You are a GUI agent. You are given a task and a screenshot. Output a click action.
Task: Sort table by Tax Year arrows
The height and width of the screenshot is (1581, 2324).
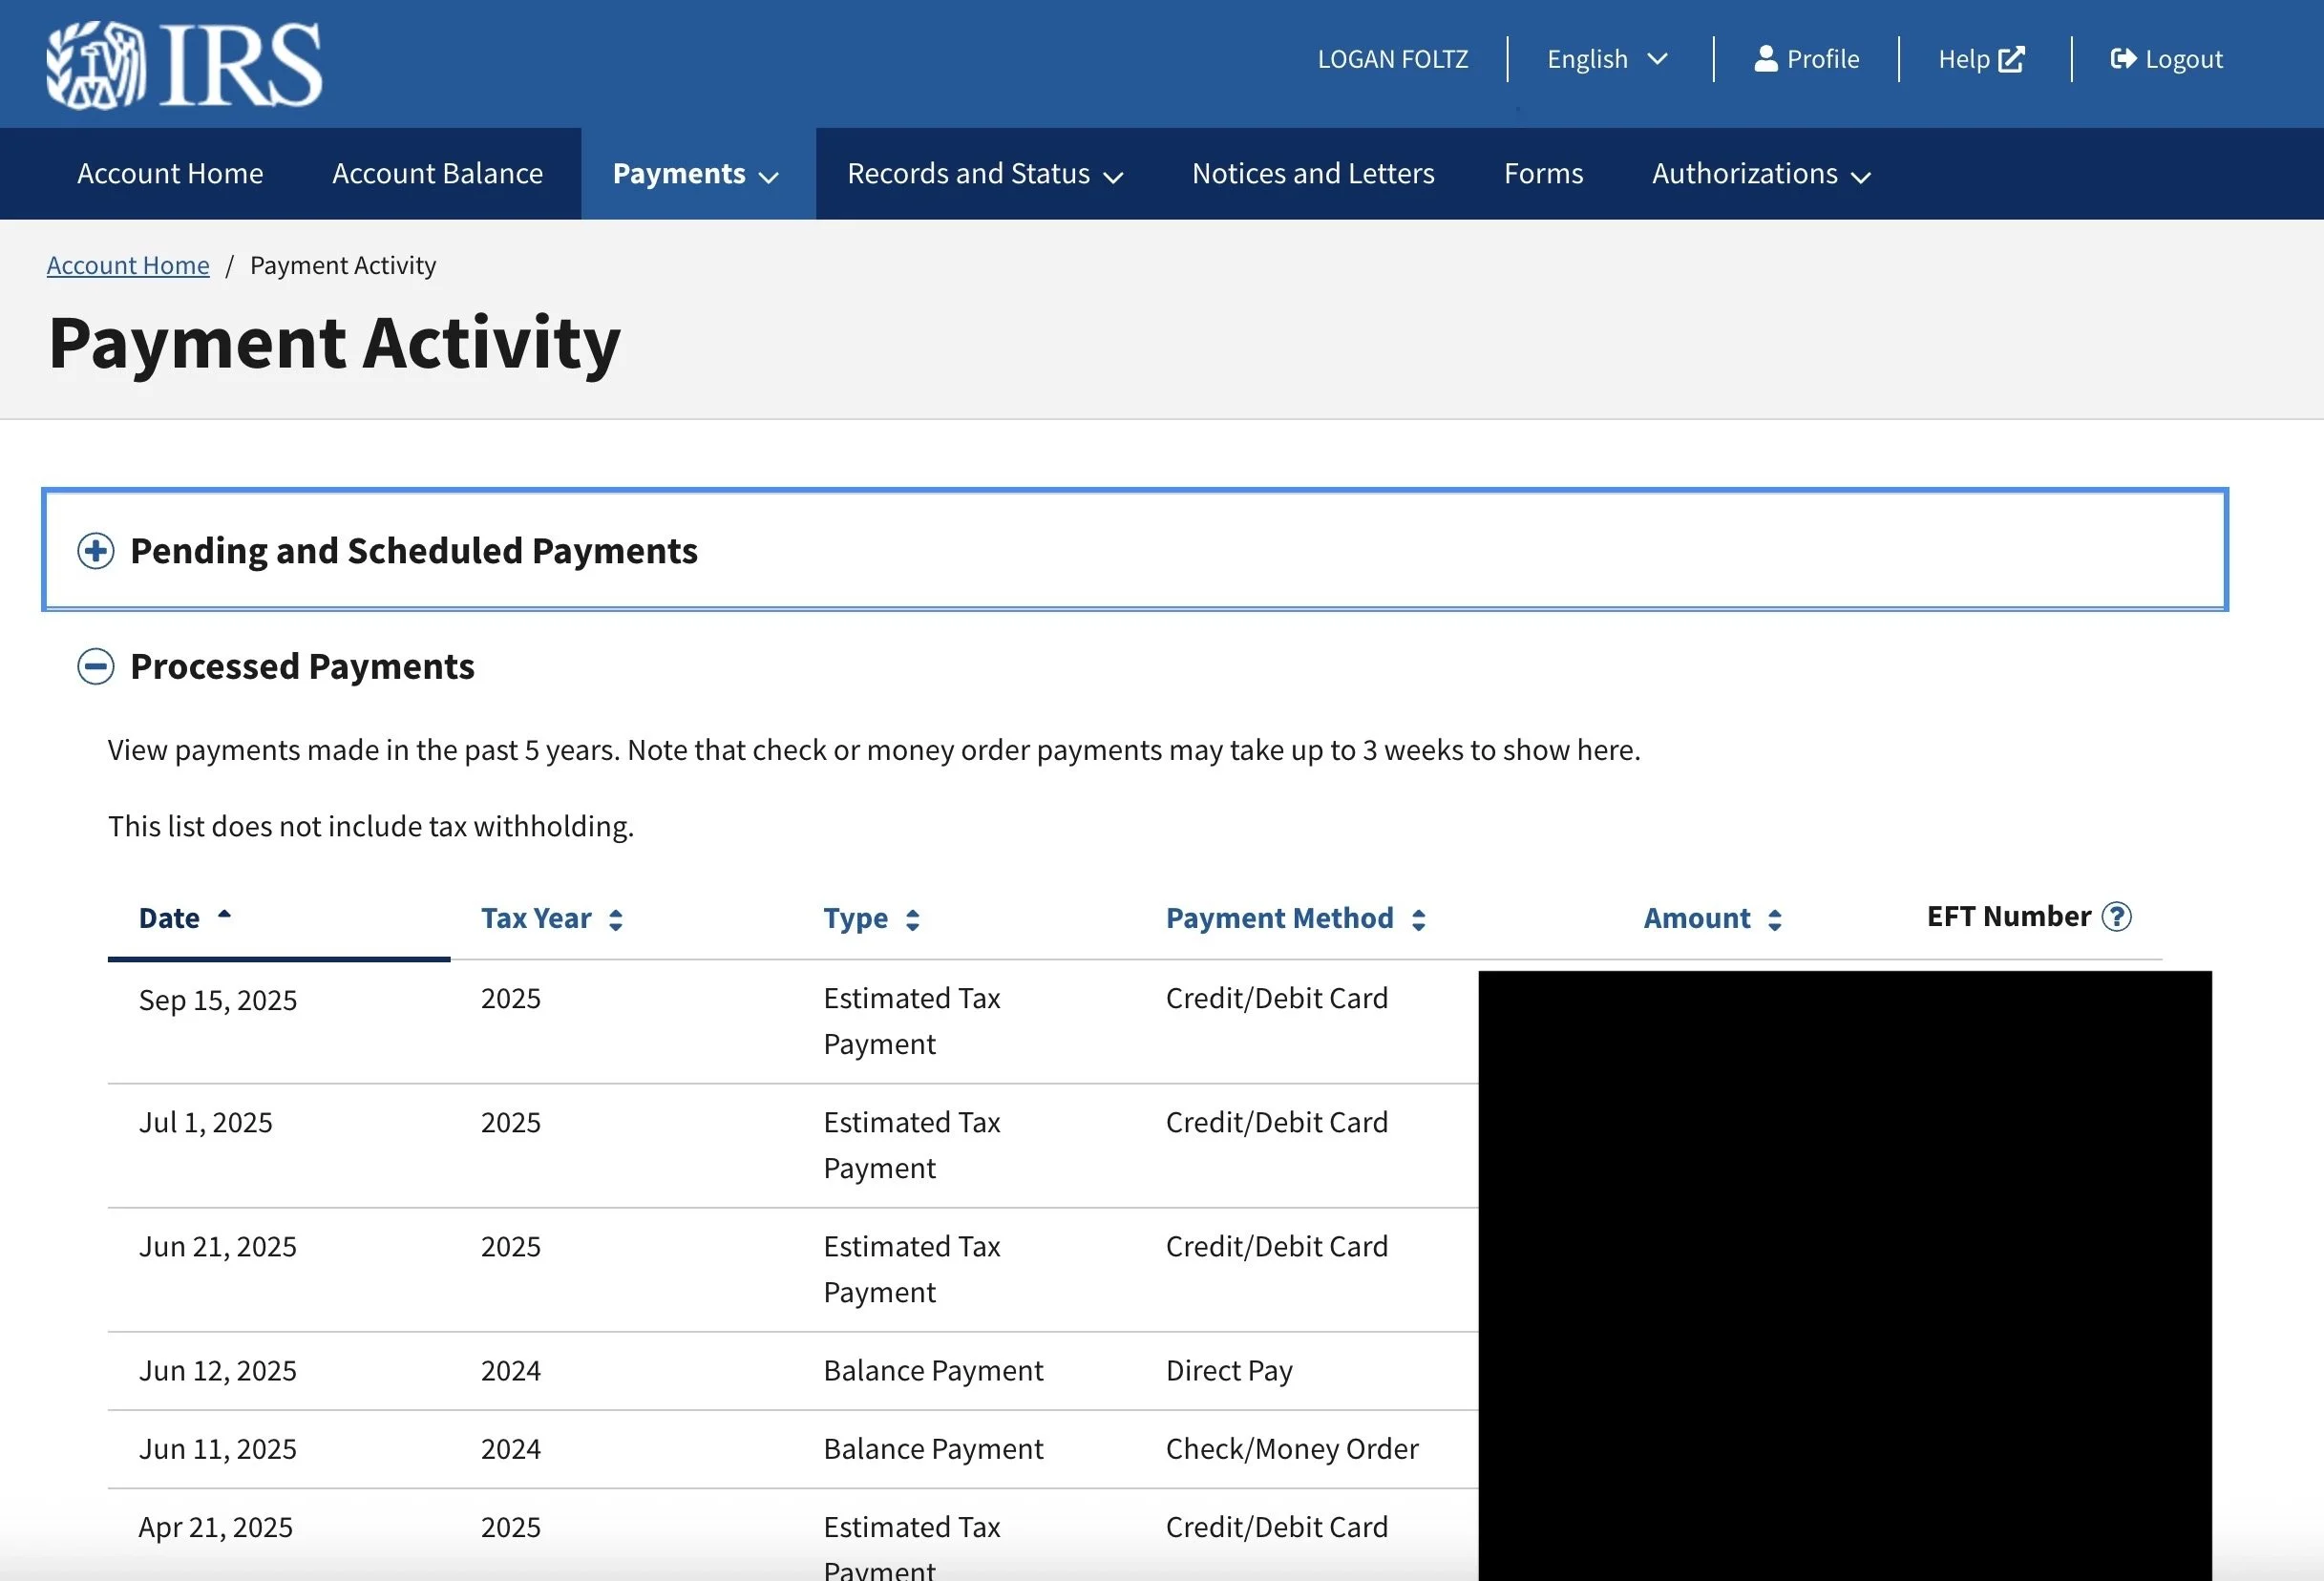click(616, 920)
